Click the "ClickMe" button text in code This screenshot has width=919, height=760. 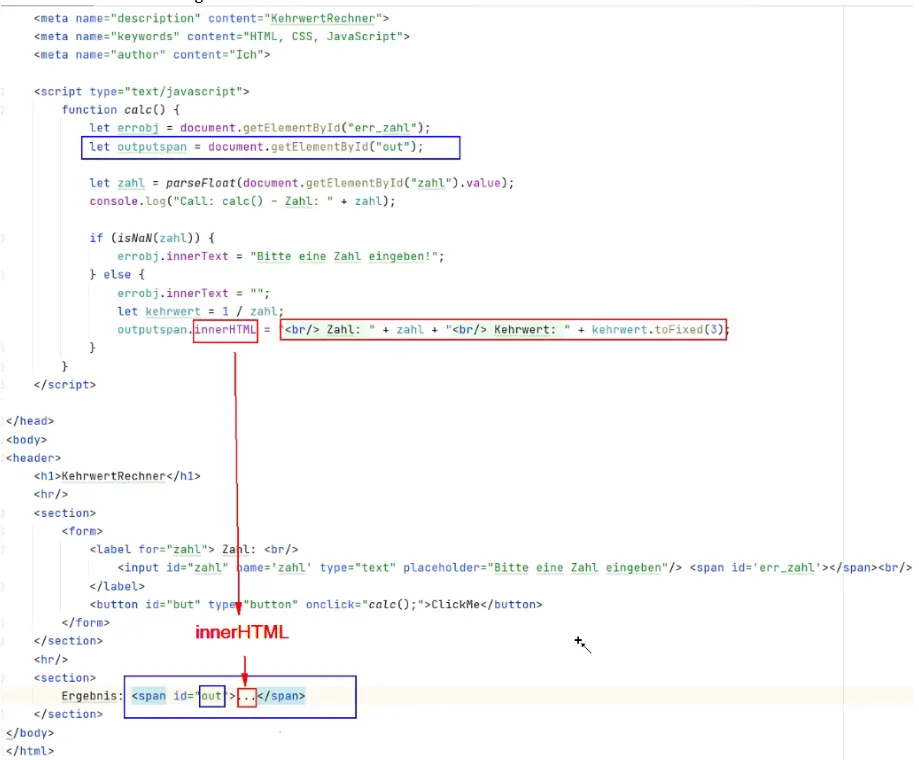pos(455,604)
